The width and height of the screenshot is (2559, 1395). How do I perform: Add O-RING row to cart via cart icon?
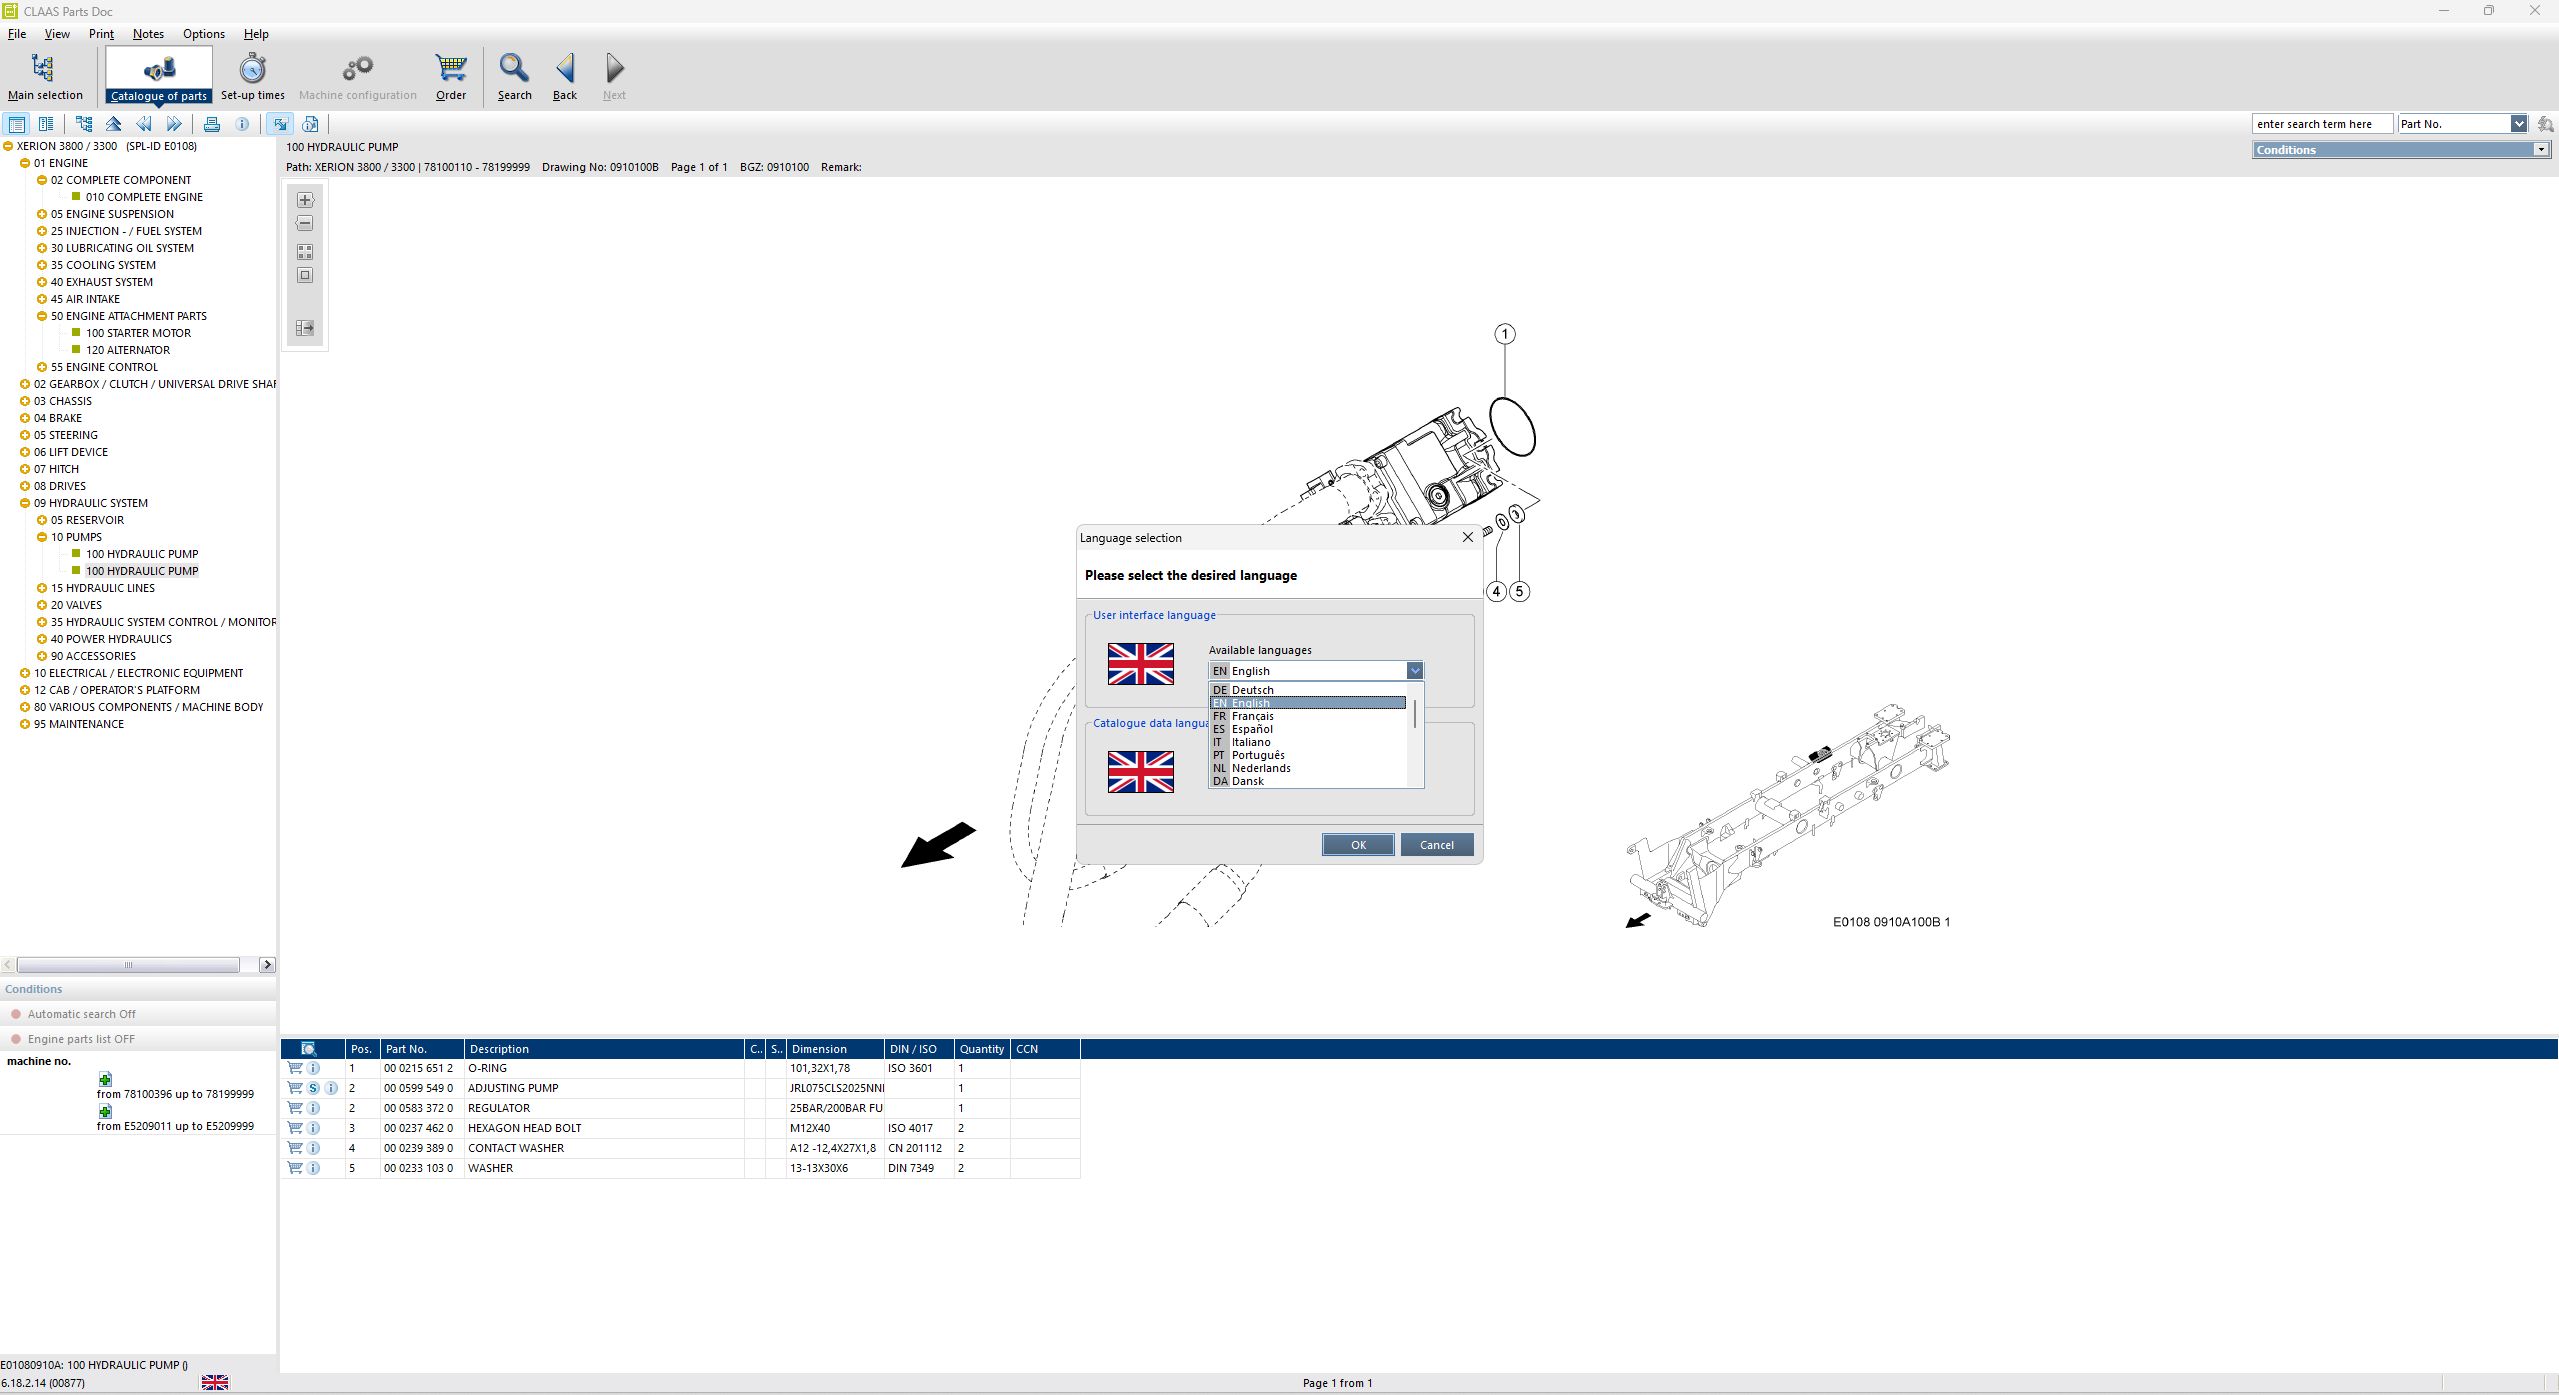[x=295, y=1068]
